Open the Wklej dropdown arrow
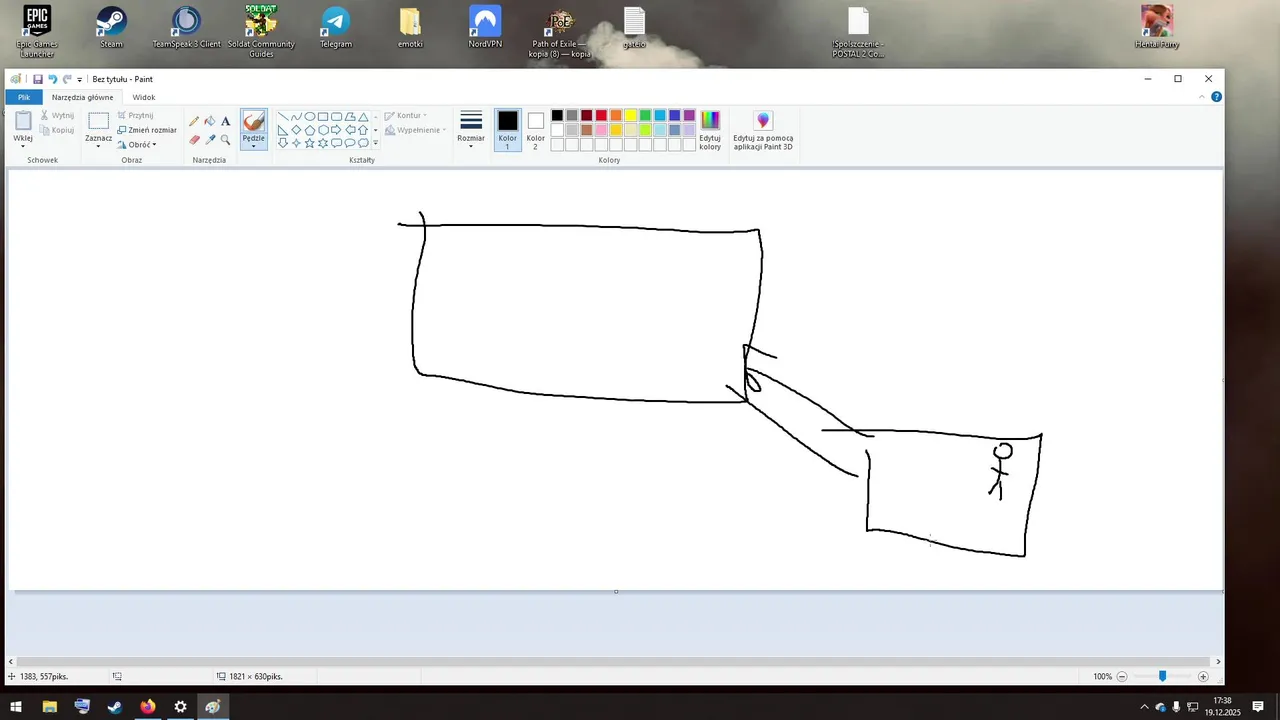The height and width of the screenshot is (720, 1280). pyautogui.click(x=23, y=146)
